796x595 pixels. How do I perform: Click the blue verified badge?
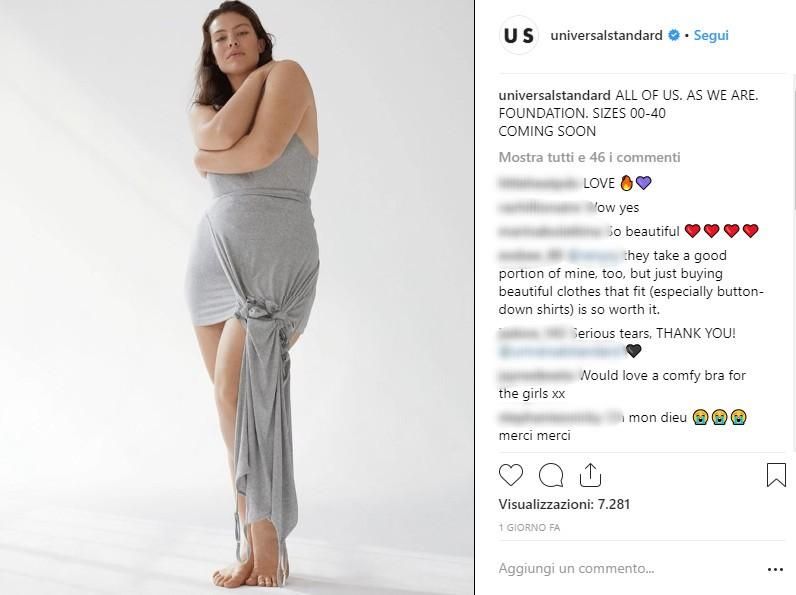coord(674,35)
